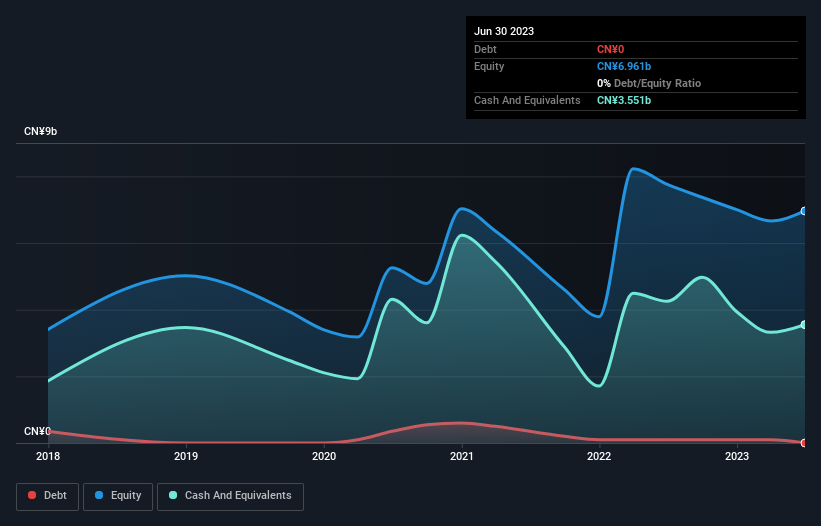Click the 2019 x-axis label
Screen dimensions: 821x526
186,456
